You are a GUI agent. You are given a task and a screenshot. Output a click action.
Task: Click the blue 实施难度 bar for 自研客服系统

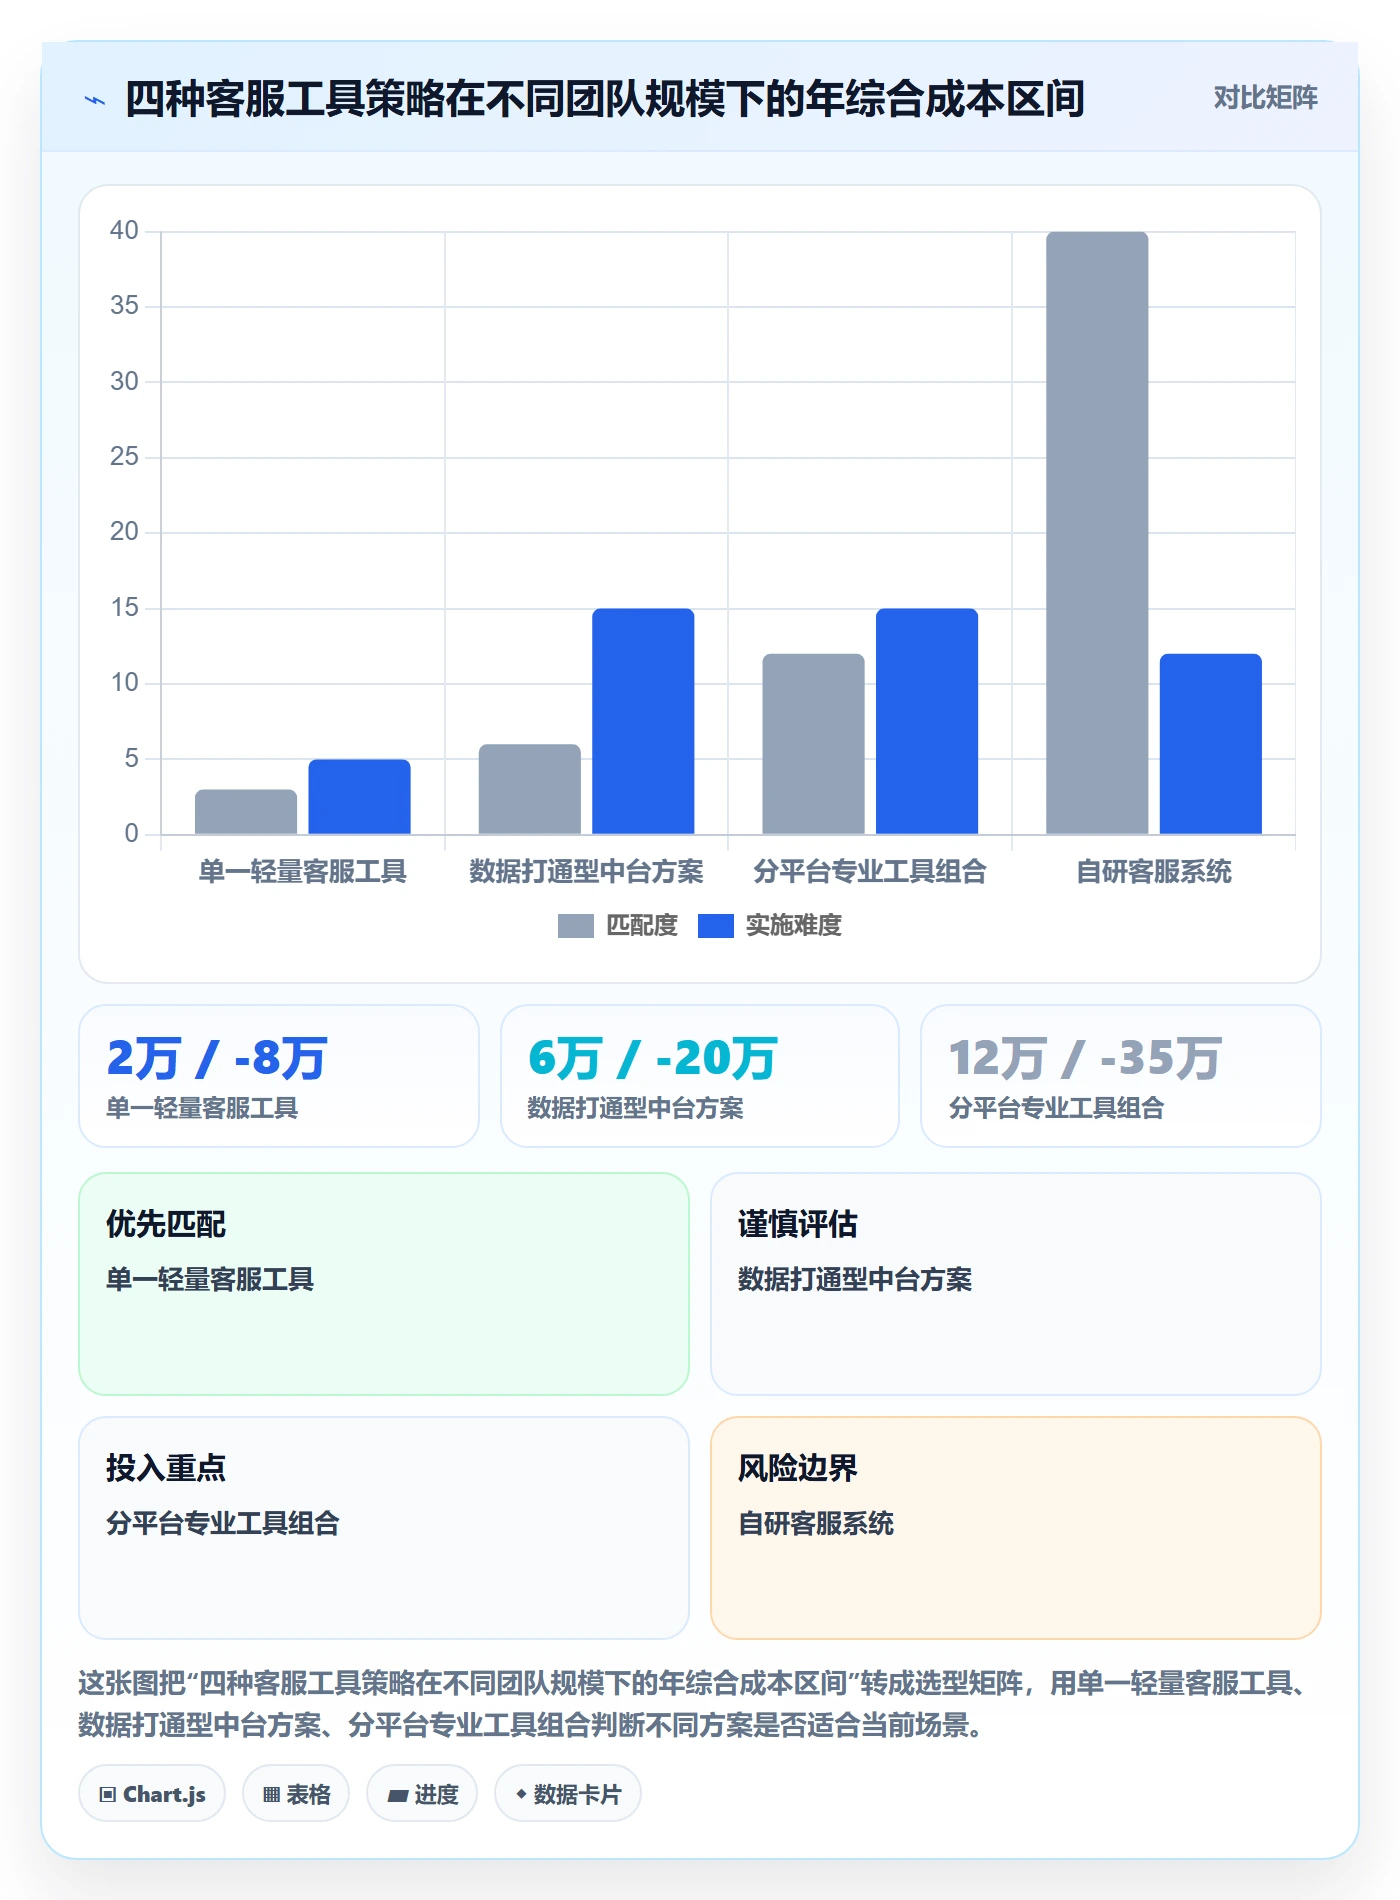[x=1211, y=744]
